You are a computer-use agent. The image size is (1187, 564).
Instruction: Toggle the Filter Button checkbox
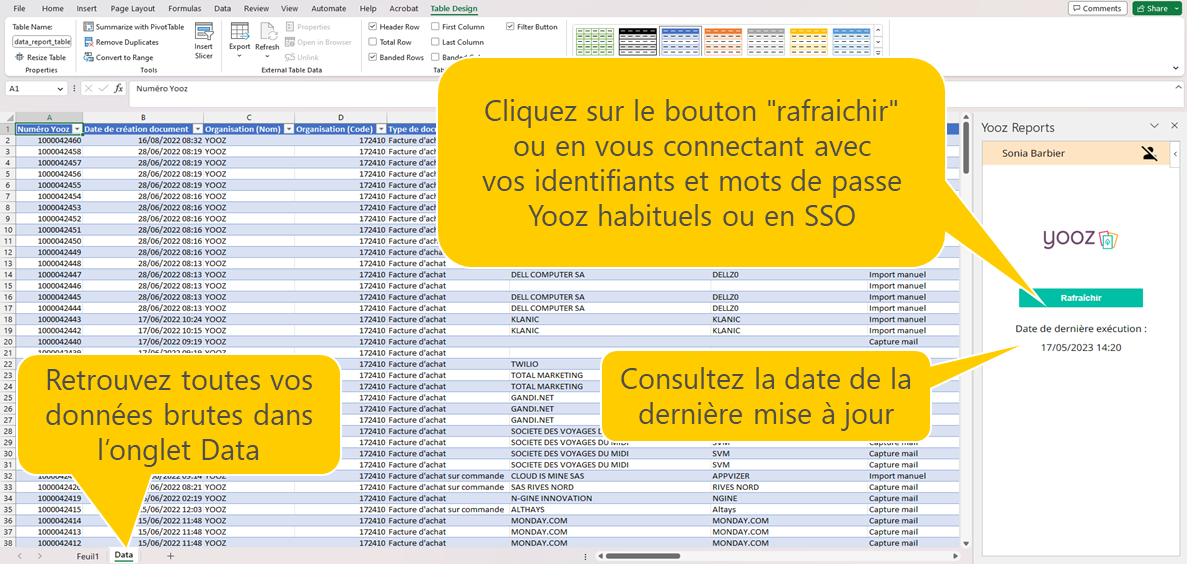click(510, 26)
